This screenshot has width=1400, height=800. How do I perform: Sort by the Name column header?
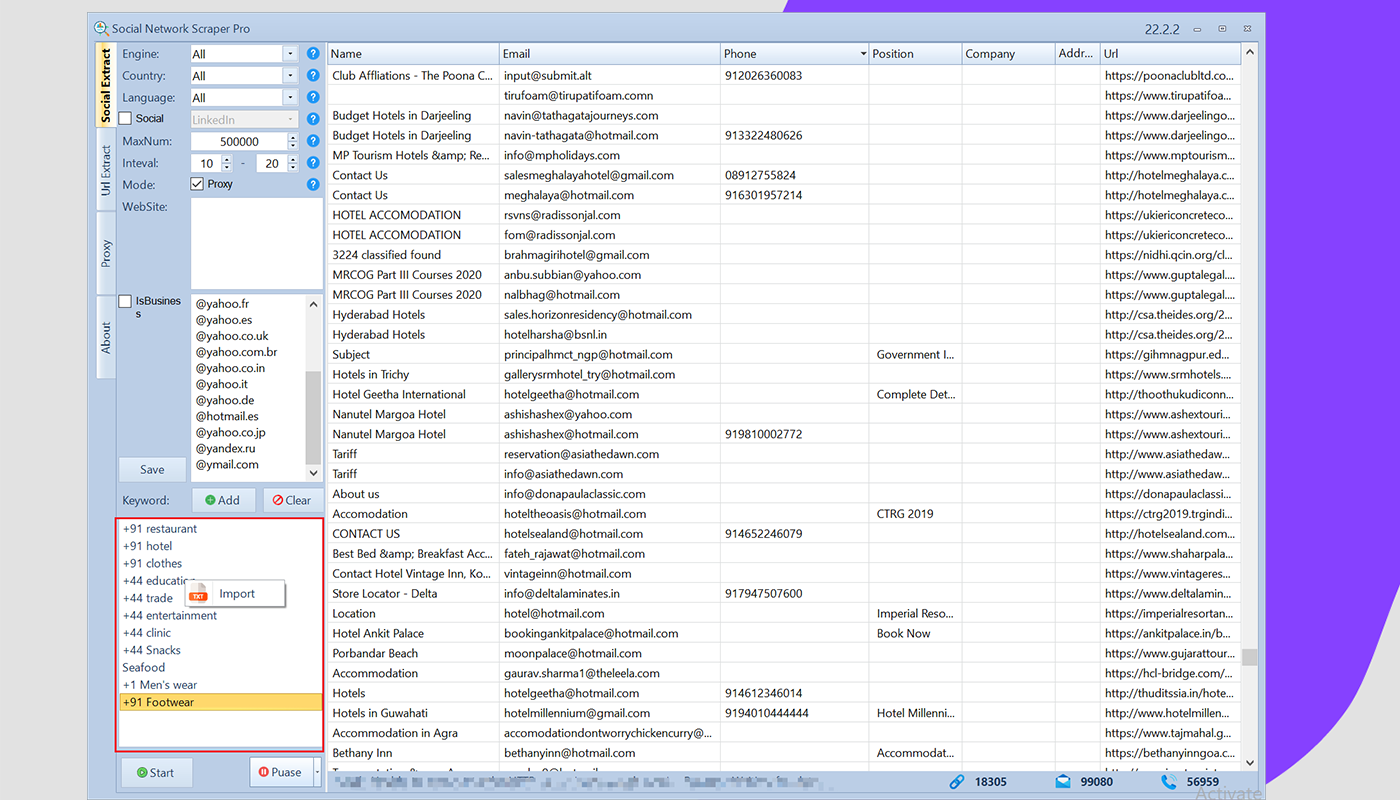point(413,54)
